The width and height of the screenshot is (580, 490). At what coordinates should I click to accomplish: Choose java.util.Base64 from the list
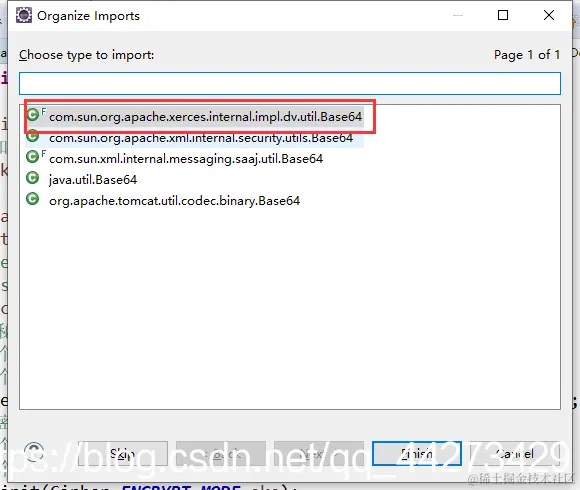tap(82, 180)
